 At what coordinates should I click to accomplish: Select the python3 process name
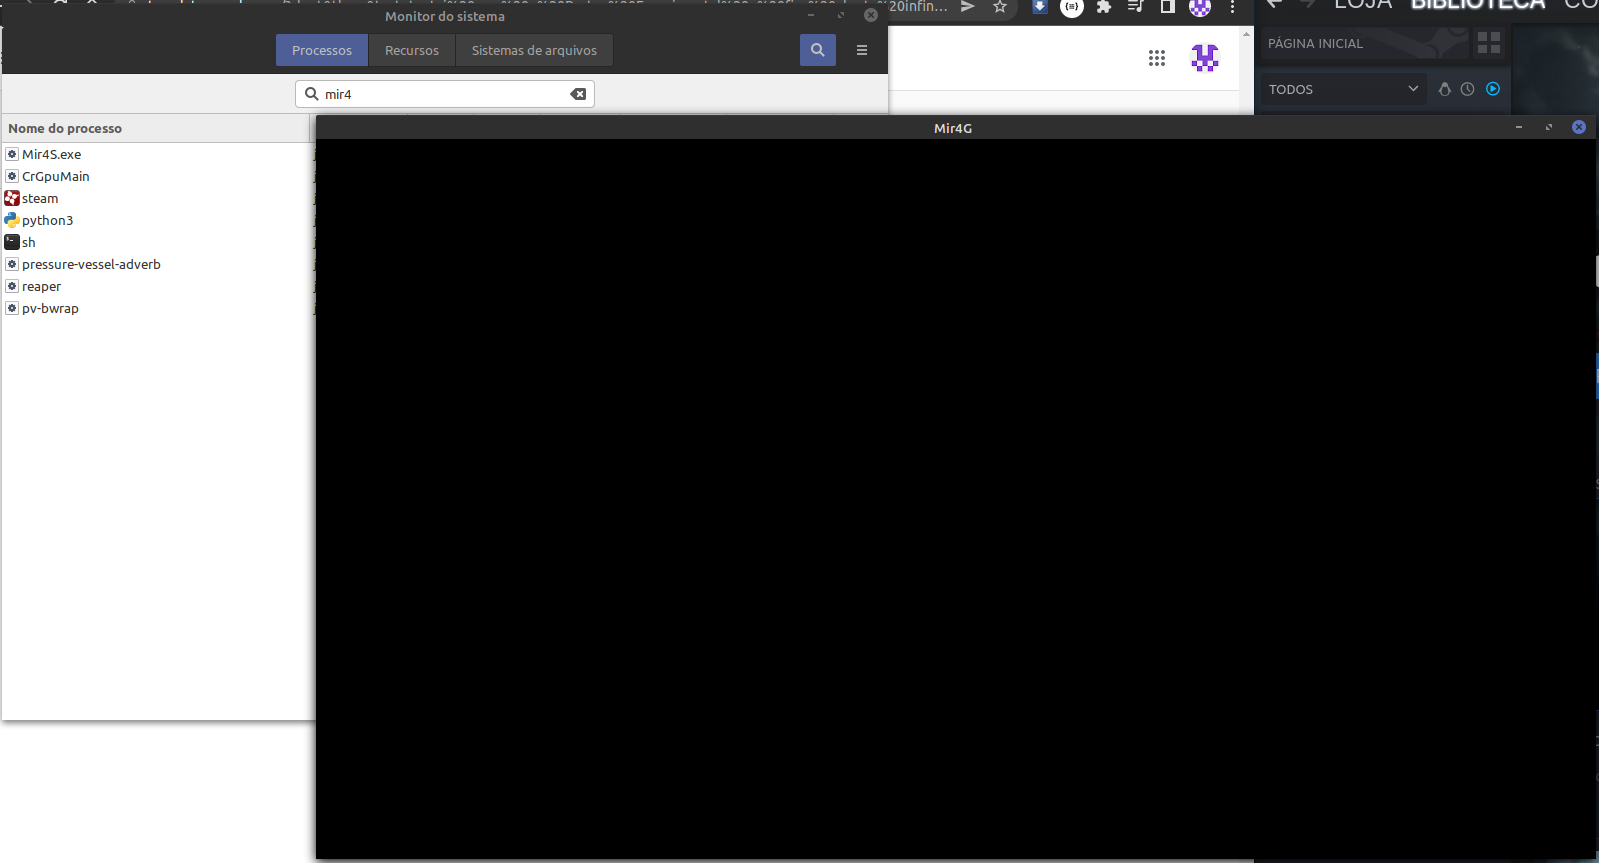tap(48, 220)
